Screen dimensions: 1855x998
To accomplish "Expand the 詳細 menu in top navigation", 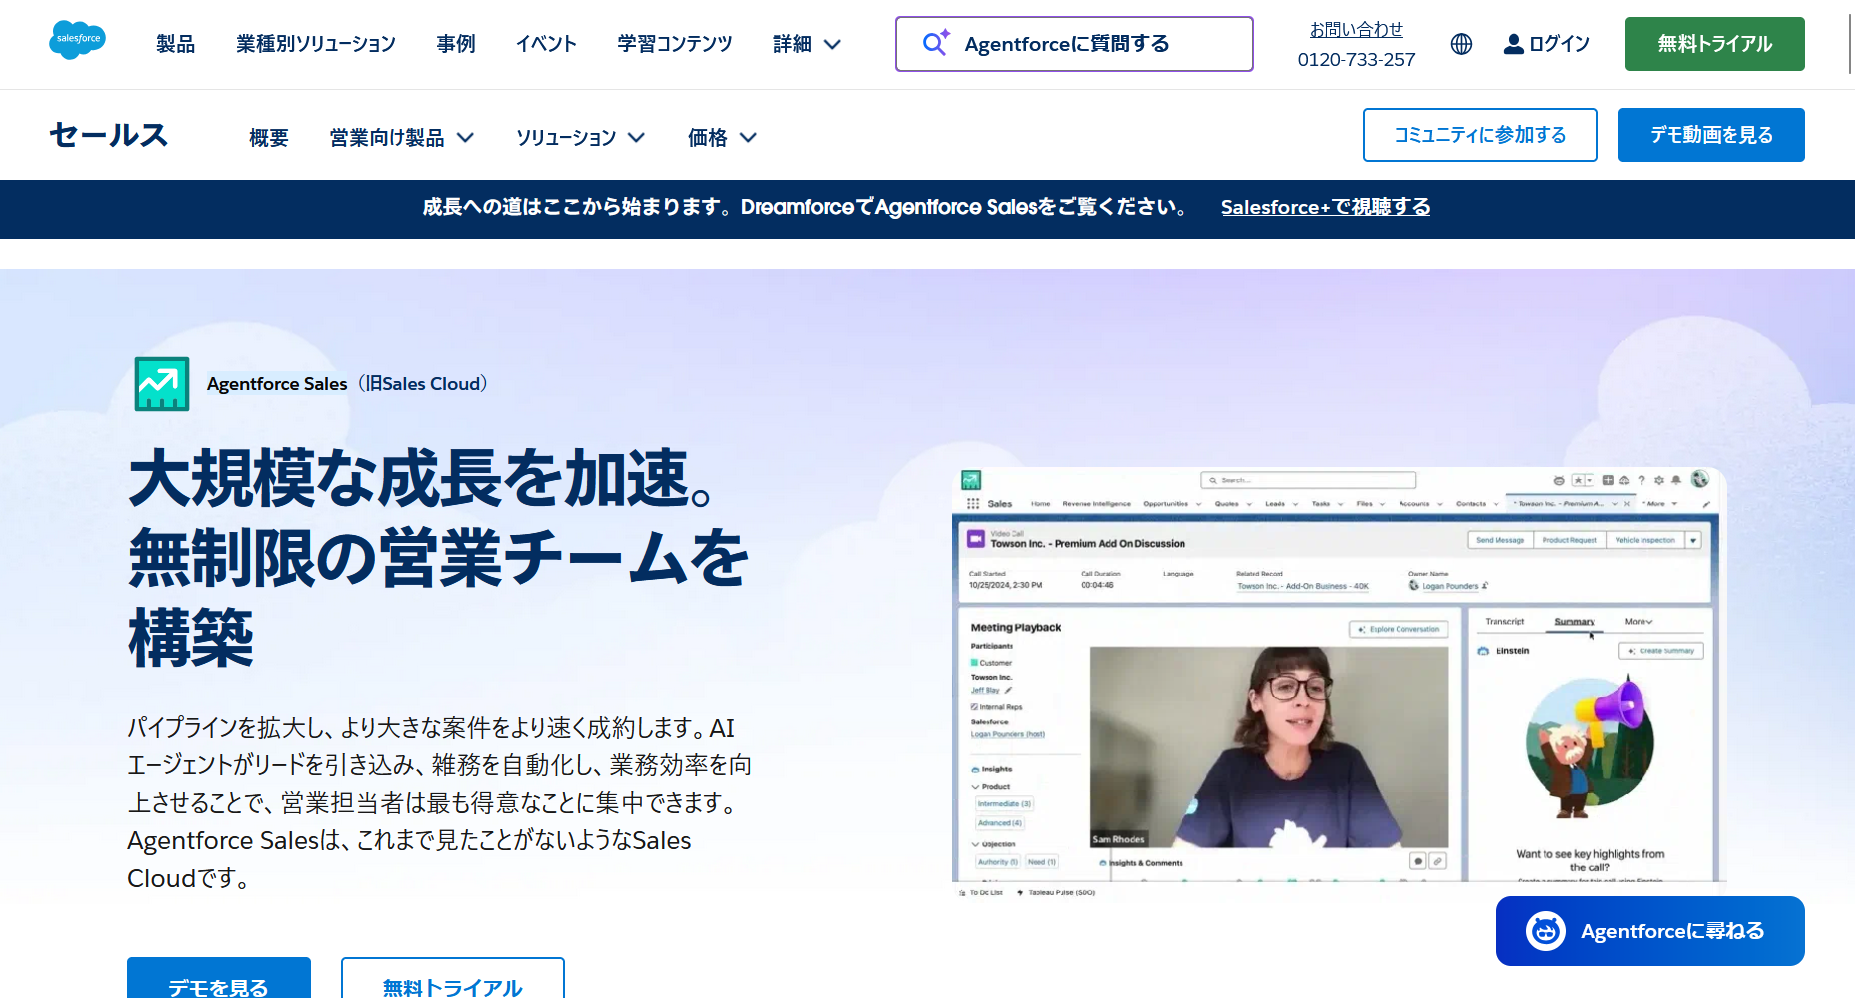I will tap(806, 44).
